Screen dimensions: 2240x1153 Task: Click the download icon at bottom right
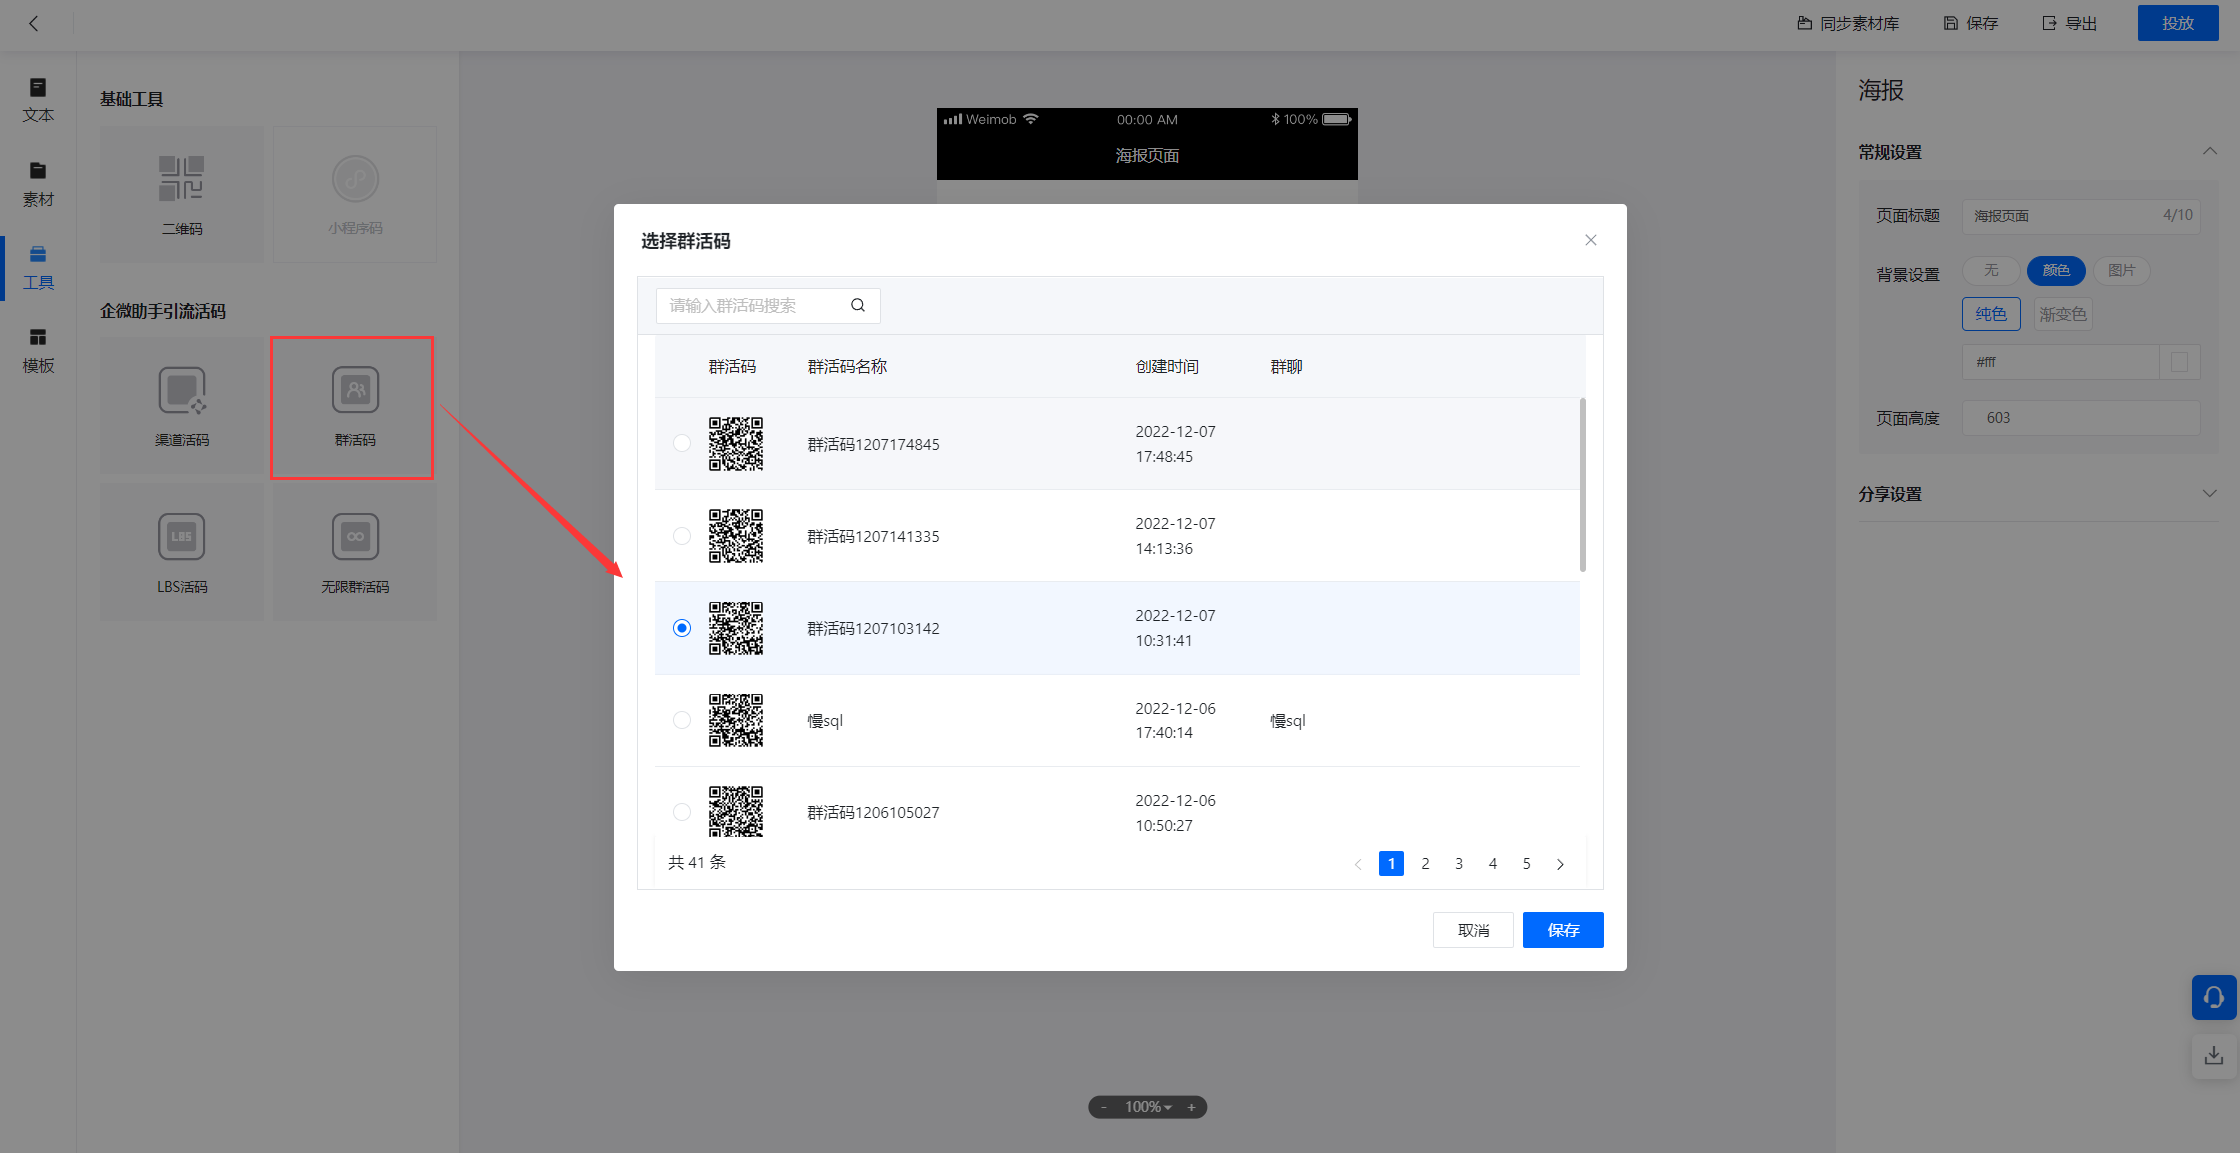(x=2214, y=1055)
